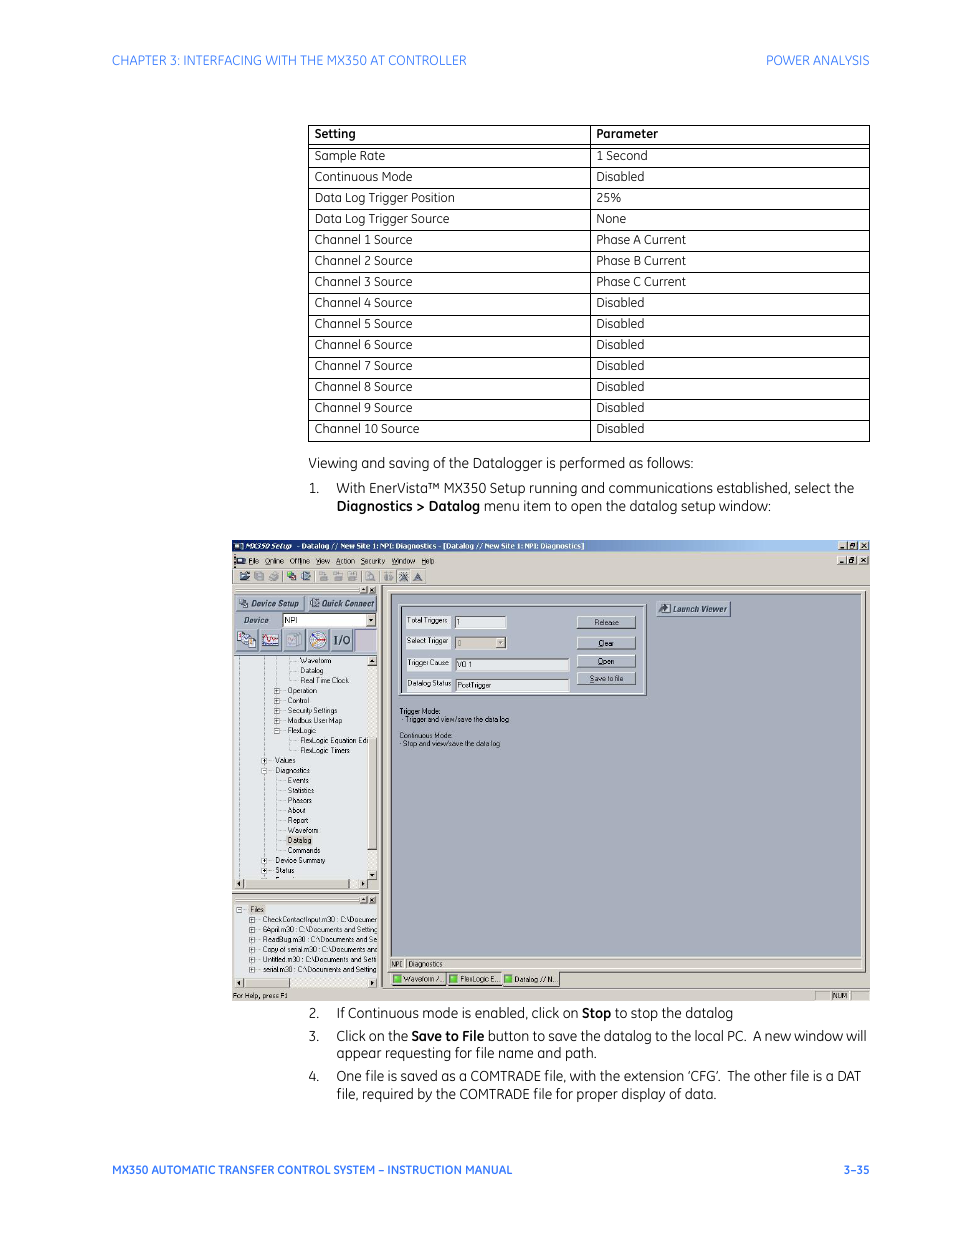Click the Trigger Cause field
Viewport: 954px width, 1235px height.
pyautogui.click(x=512, y=664)
